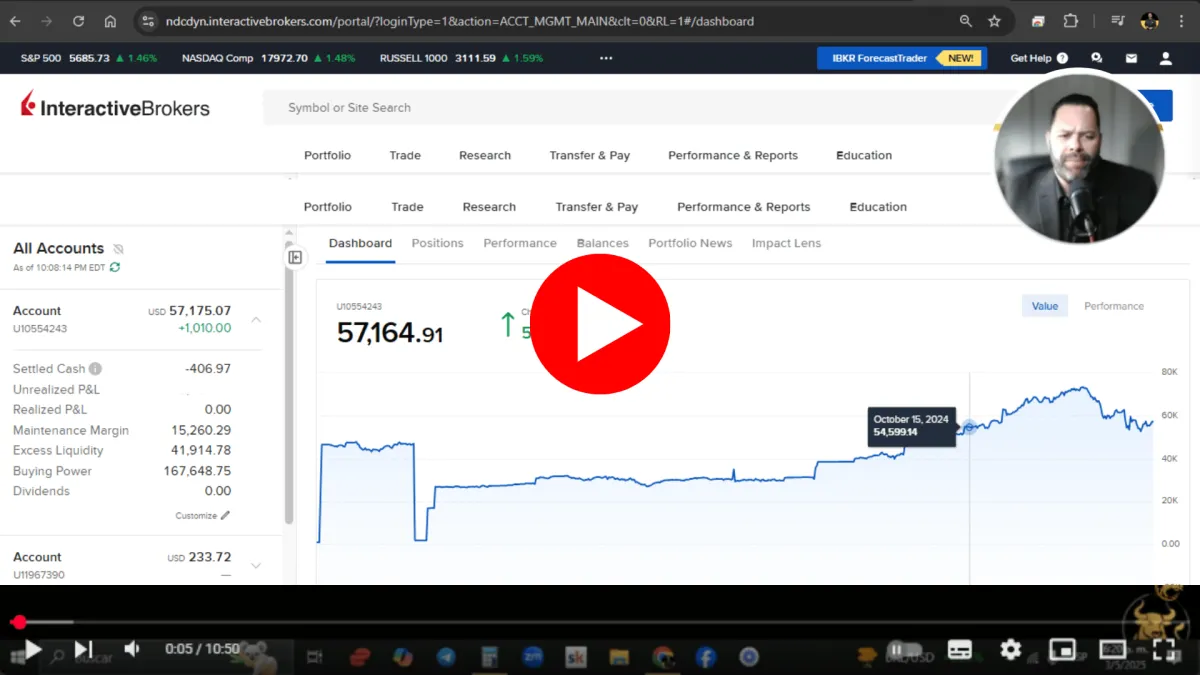This screenshot has width=1200, height=675.
Task: Skip to next video button
Action: tap(84, 650)
